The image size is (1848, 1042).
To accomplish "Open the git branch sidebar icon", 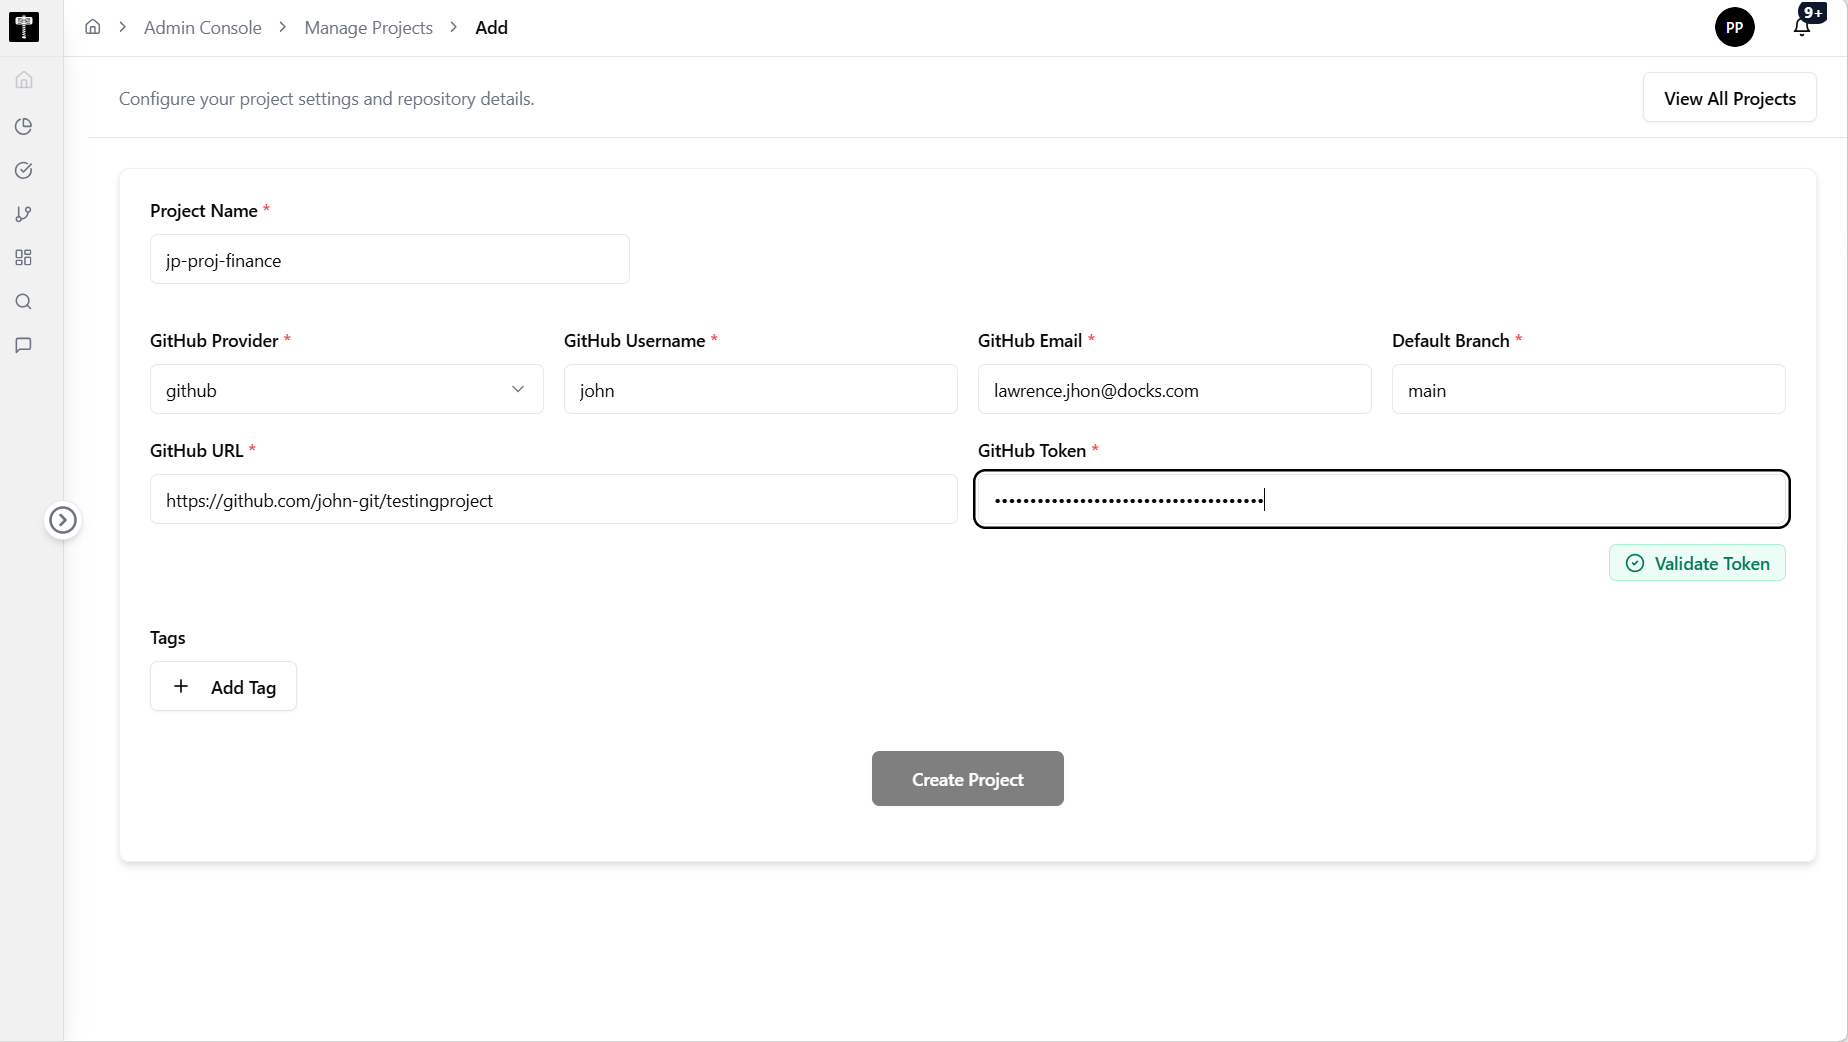I will 24,214.
